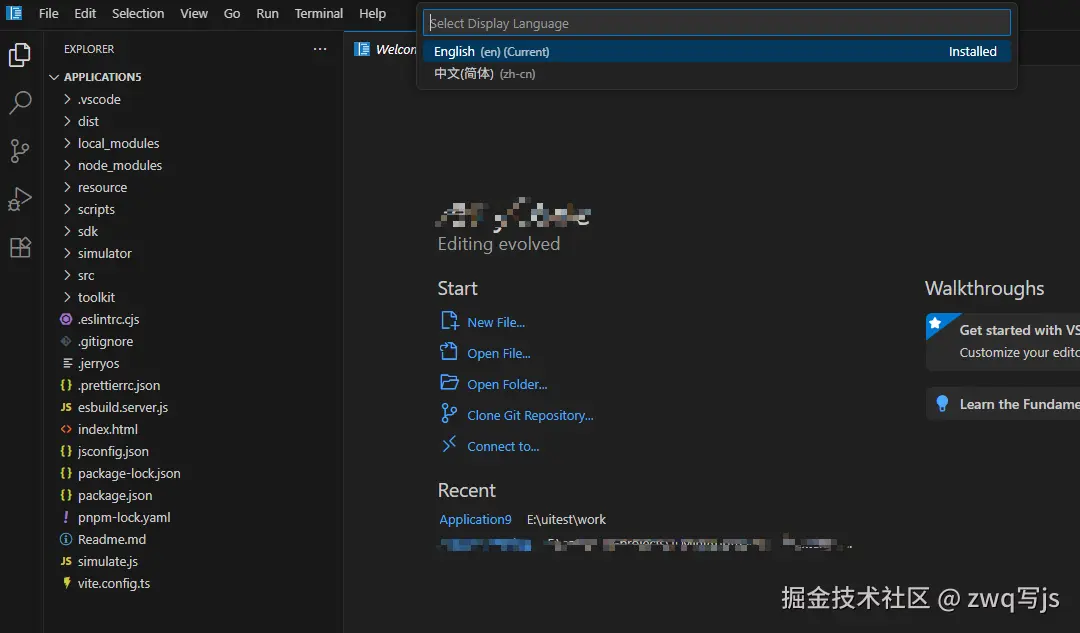Open the Learn the Fundamentals walkthrough
Screen dimensions: 1080x633
pyautogui.click(x=1003, y=404)
